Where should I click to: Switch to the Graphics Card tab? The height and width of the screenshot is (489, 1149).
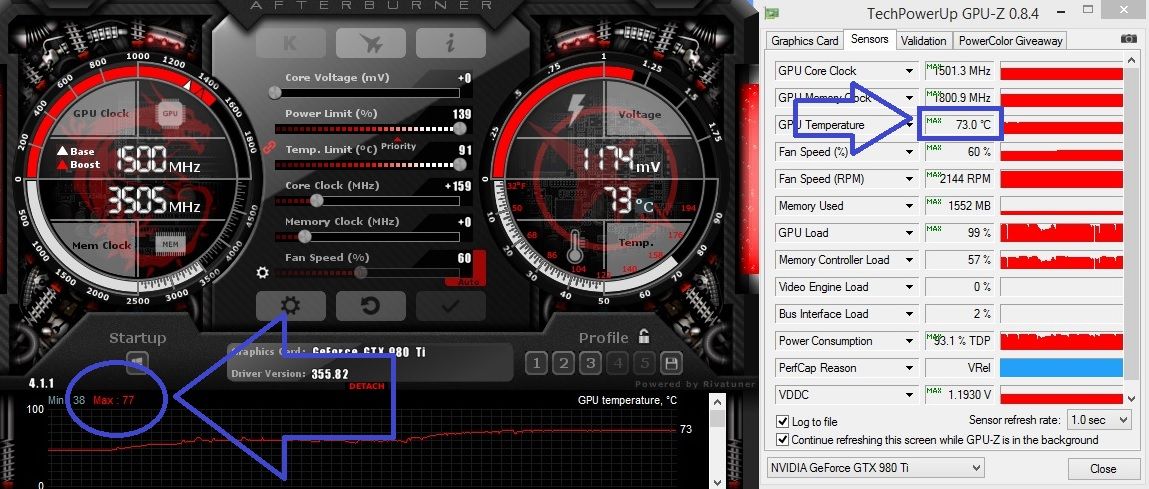(x=805, y=41)
